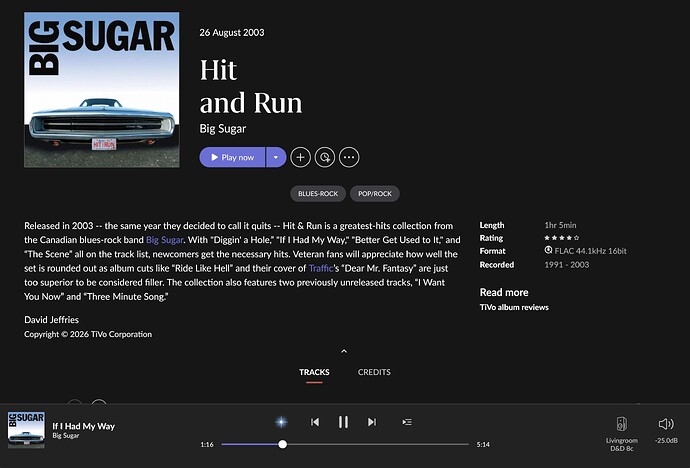Click reviewer name David Jeffries
The image size is (690, 468).
pos(51,320)
